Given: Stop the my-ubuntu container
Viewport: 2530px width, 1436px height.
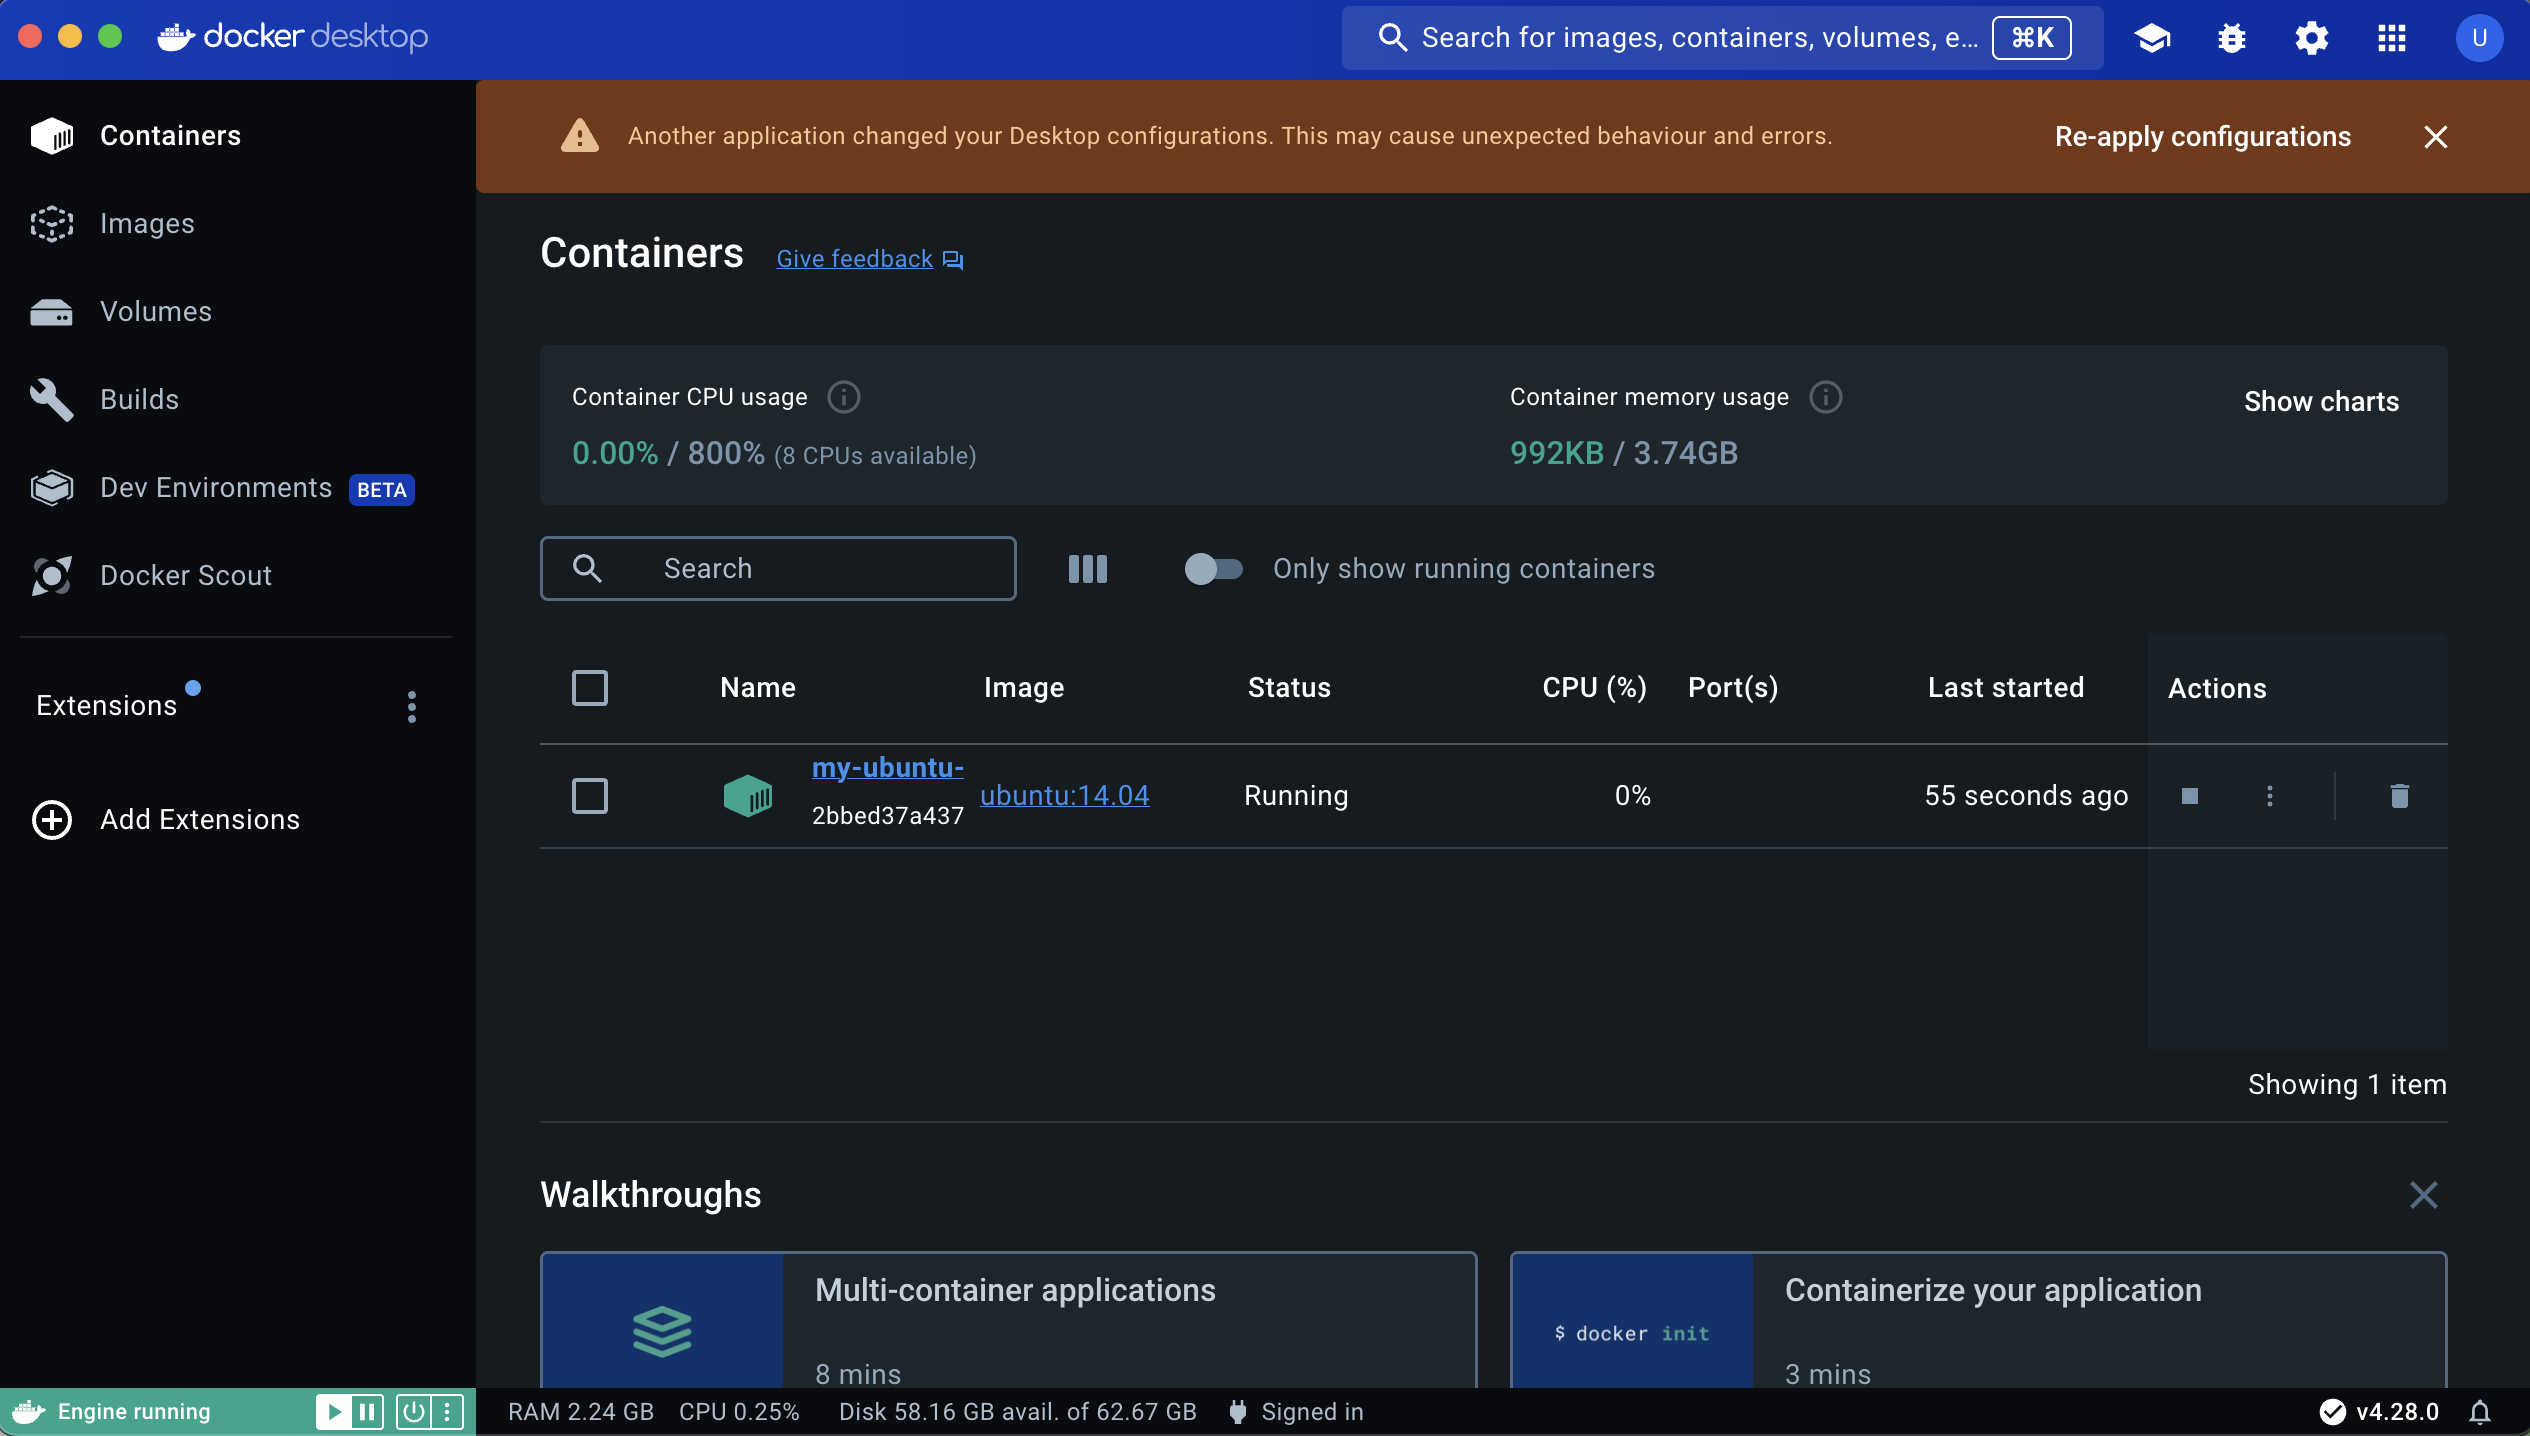Looking at the screenshot, I should (x=2189, y=796).
